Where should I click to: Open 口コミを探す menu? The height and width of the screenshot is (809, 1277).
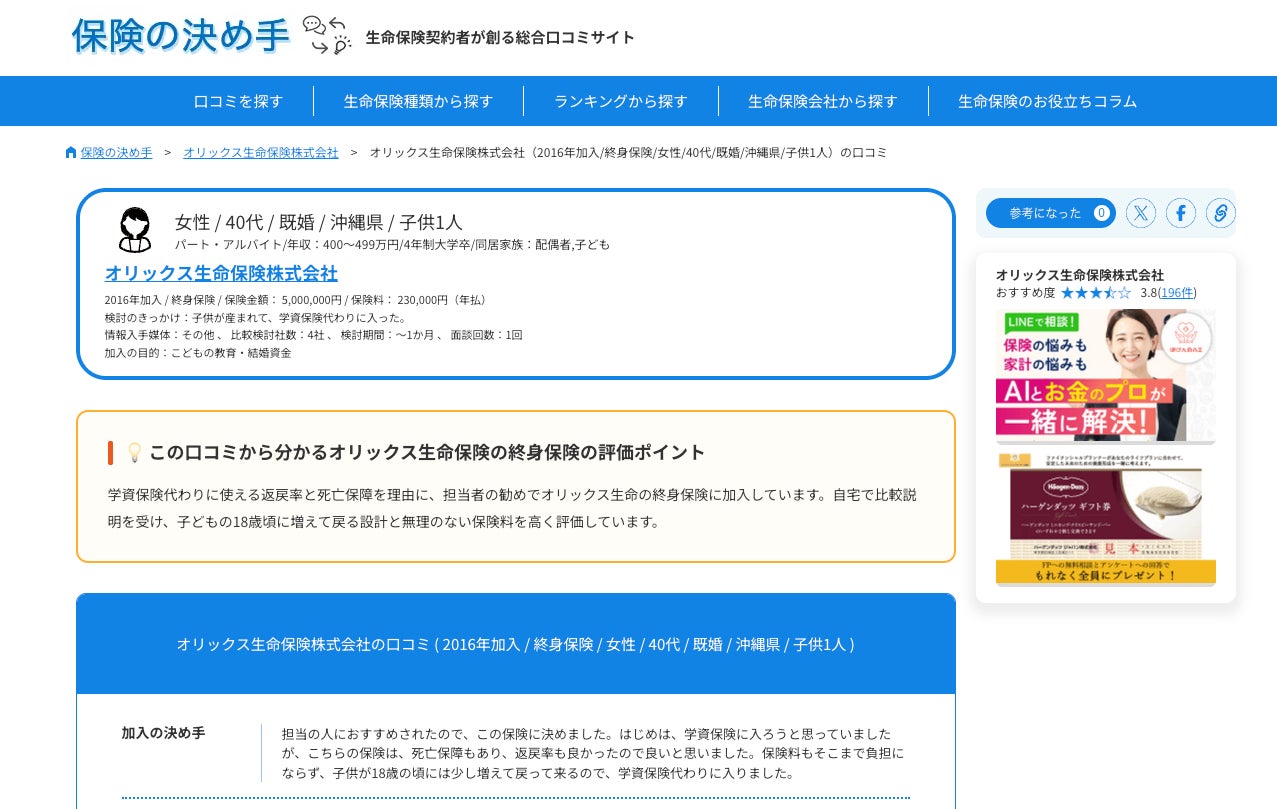[x=238, y=101]
